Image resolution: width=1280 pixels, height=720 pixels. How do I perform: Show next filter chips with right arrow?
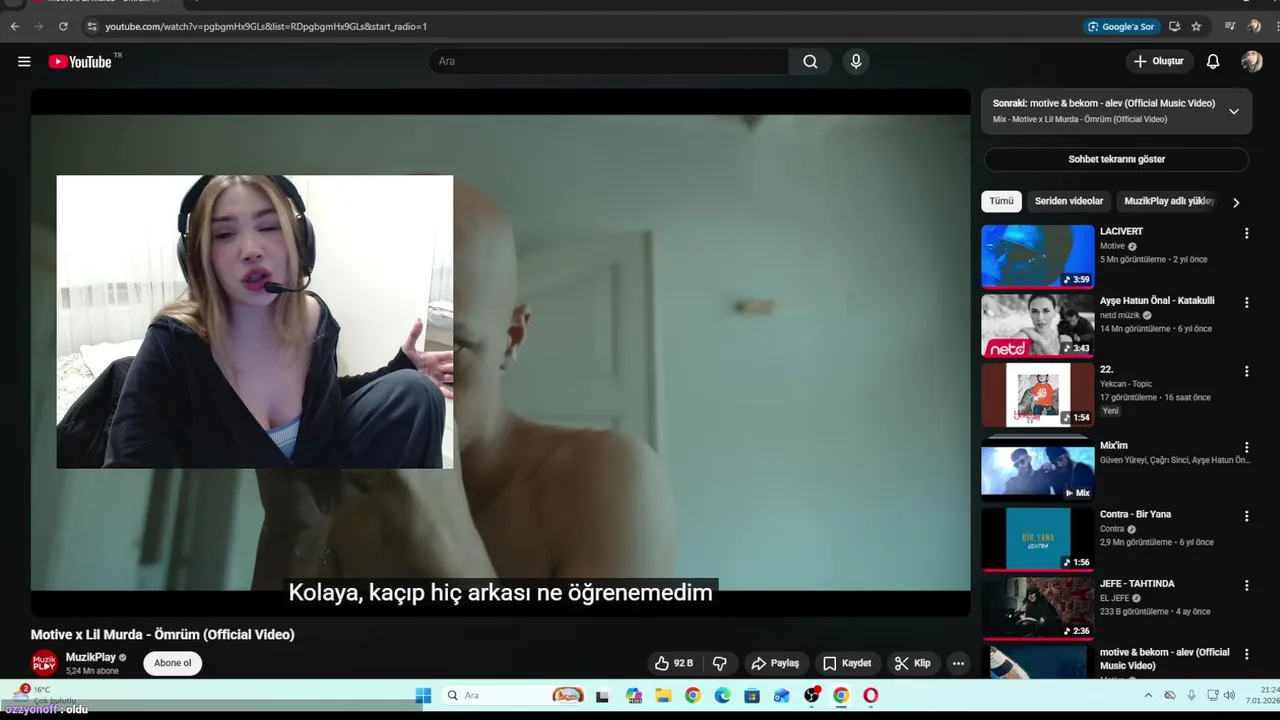(1236, 202)
